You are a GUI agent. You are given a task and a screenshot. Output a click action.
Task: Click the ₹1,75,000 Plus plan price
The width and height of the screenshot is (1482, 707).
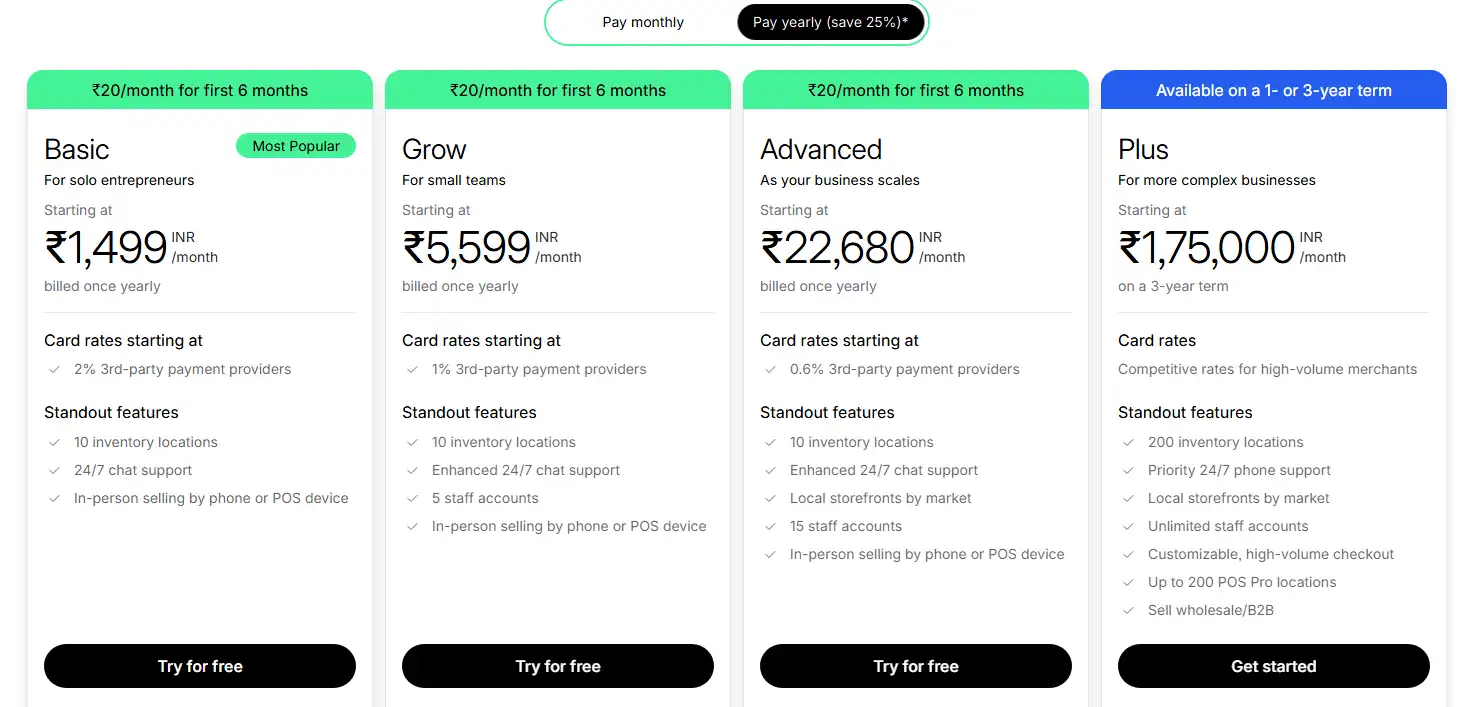(x=1207, y=247)
